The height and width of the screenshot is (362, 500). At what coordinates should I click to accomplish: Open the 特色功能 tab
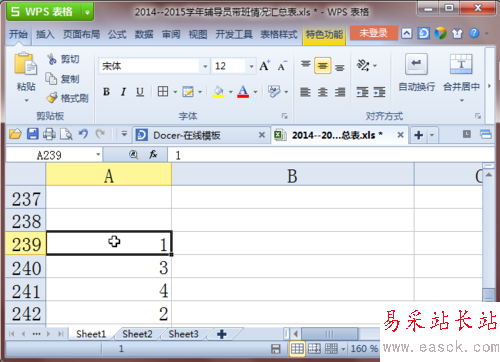tap(324, 34)
